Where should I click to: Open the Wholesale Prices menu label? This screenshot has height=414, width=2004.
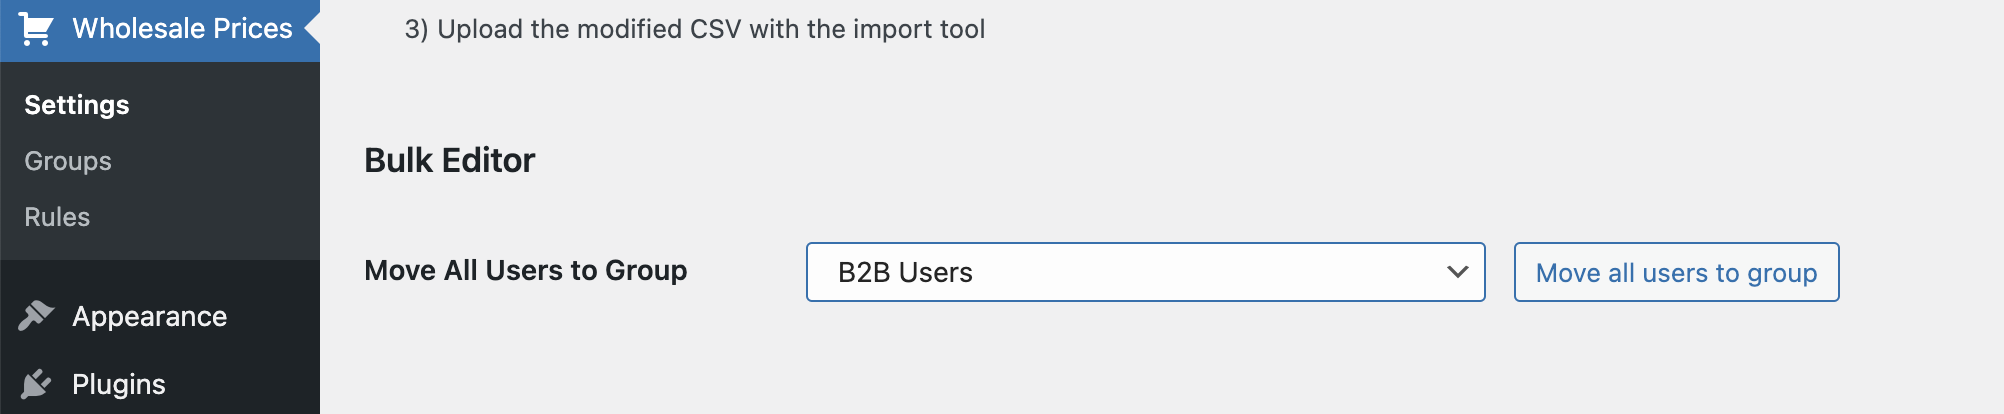pyautogui.click(x=183, y=28)
